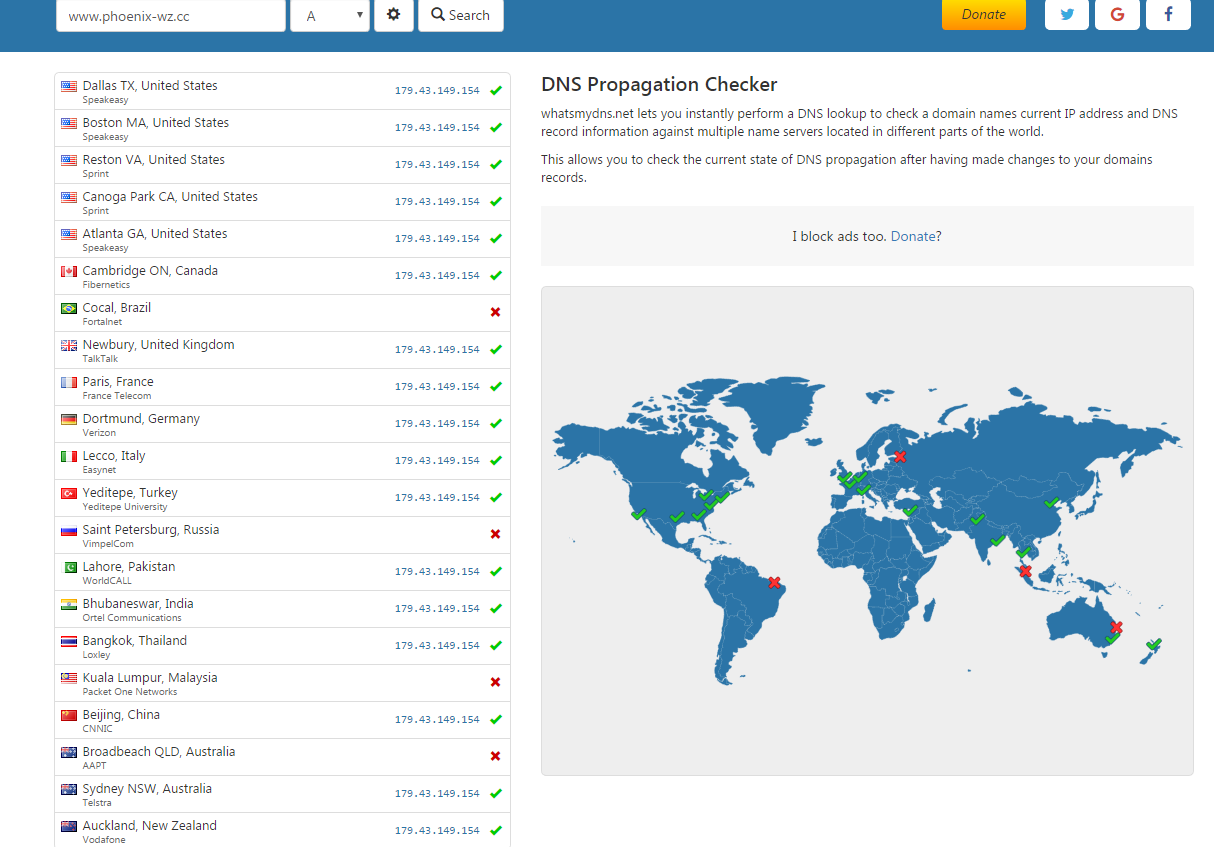Click the Sydney NSW IP address

tap(437, 794)
